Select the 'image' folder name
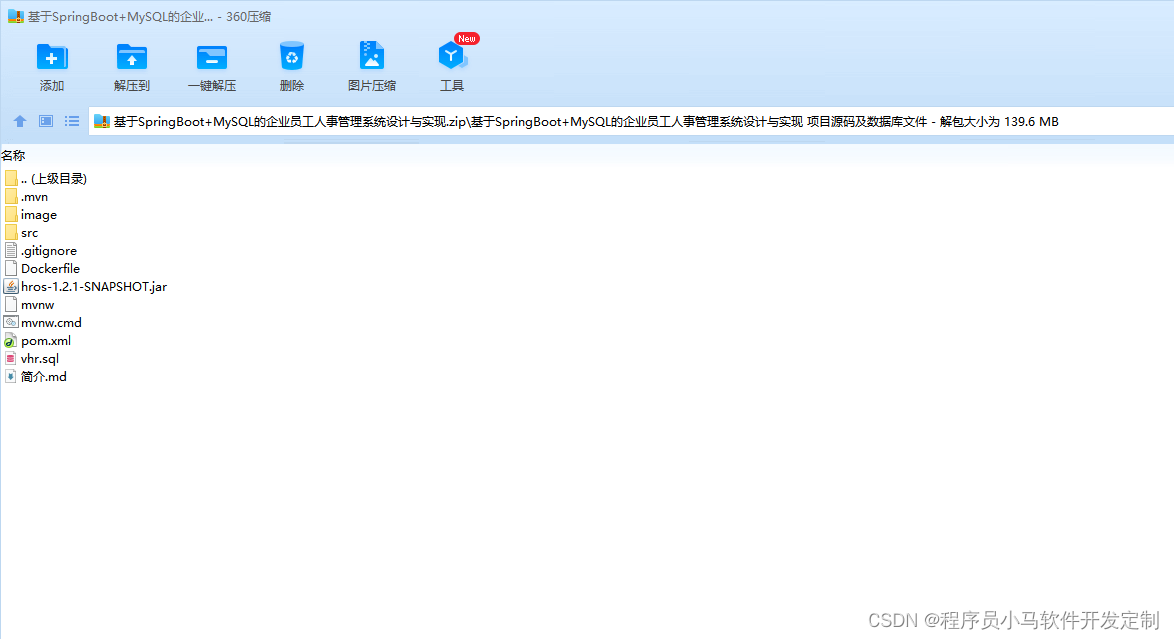 coord(39,215)
